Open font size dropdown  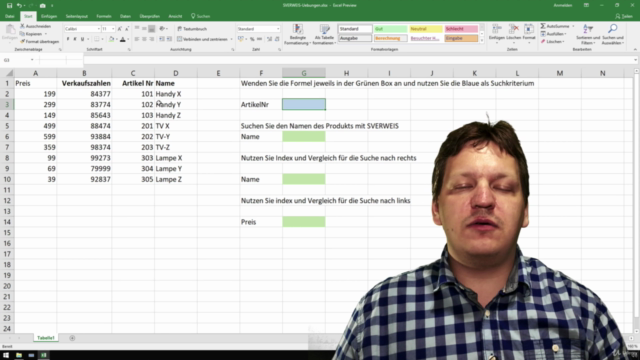click(x=113, y=29)
